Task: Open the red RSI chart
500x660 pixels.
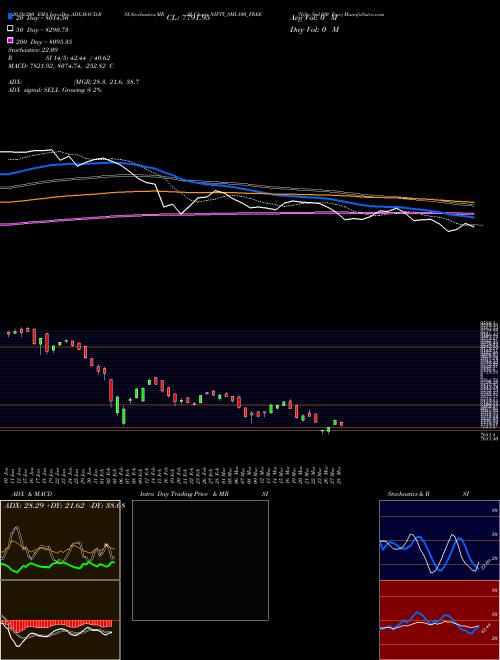Action: click(x=439, y=620)
